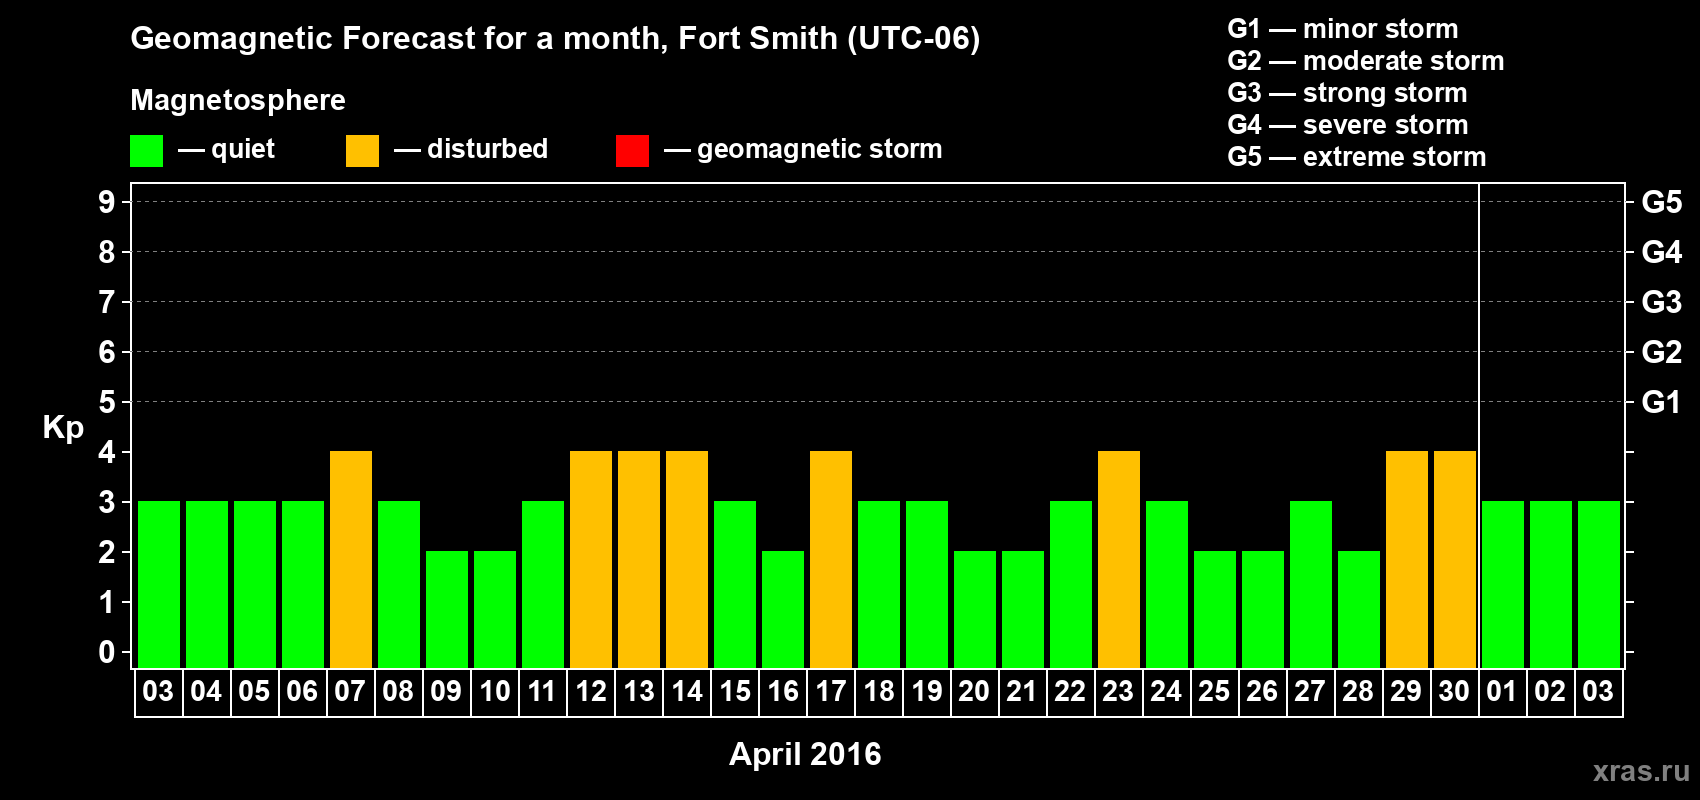
Task: Click the 'G2 — moderate storm' legend line
Action: 1366,61
